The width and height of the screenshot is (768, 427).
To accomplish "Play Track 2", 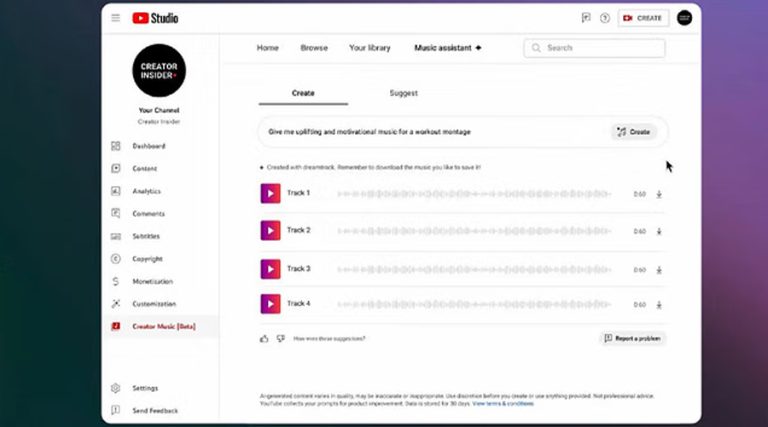I will pos(270,231).
